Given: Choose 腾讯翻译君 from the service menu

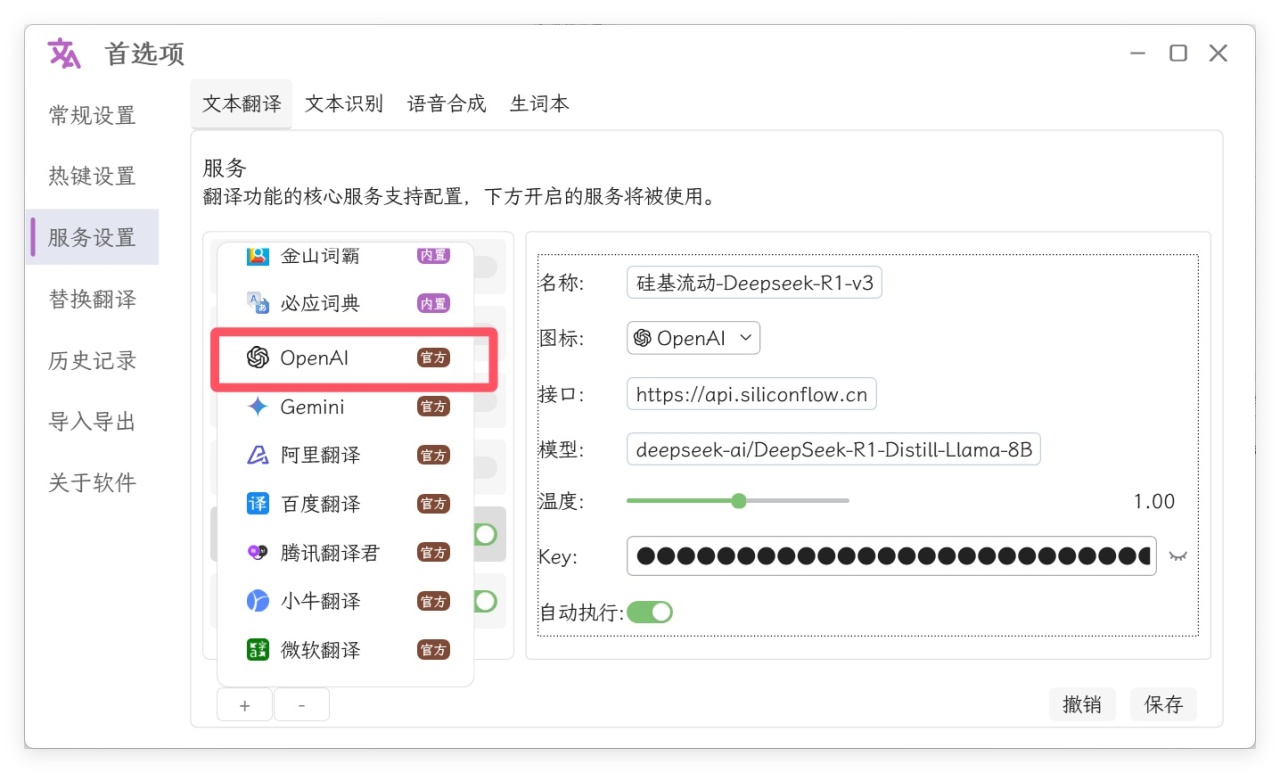Looking at the screenshot, I should 345,552.
